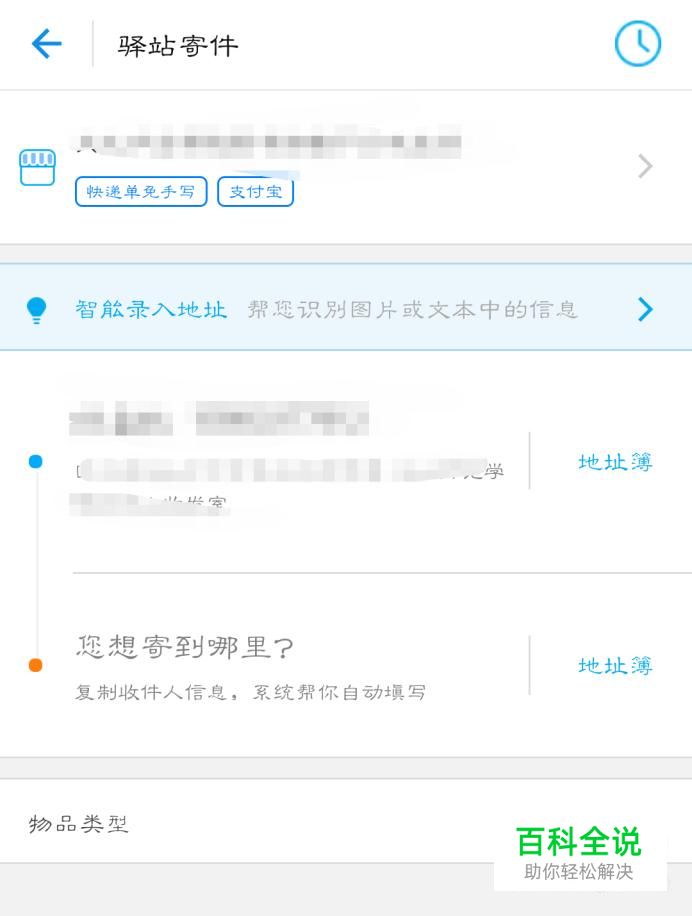Tap the blurred sender address text
692x916 pixels.
point(286,486)
